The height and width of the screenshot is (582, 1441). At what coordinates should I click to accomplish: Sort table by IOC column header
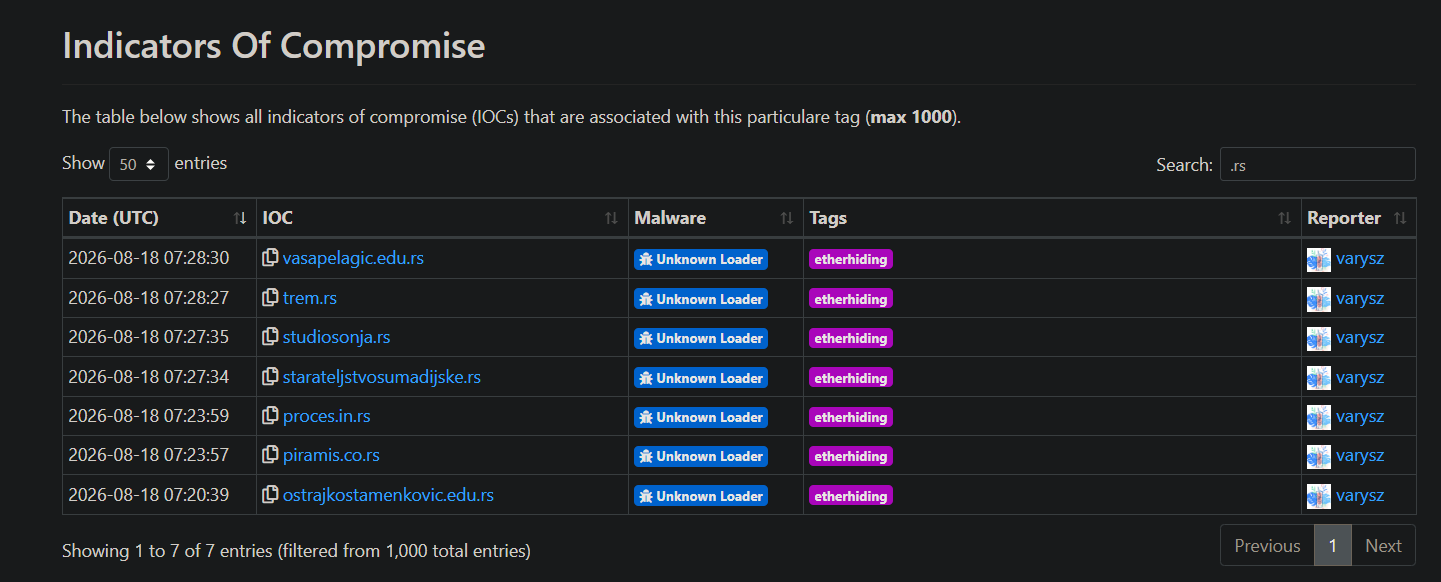click(442, 218)
